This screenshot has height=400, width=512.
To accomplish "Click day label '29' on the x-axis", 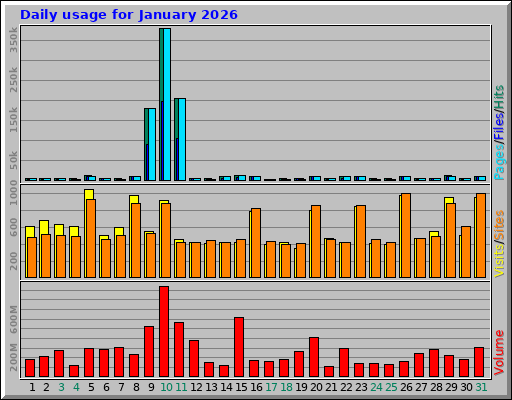I will [451, 387].
